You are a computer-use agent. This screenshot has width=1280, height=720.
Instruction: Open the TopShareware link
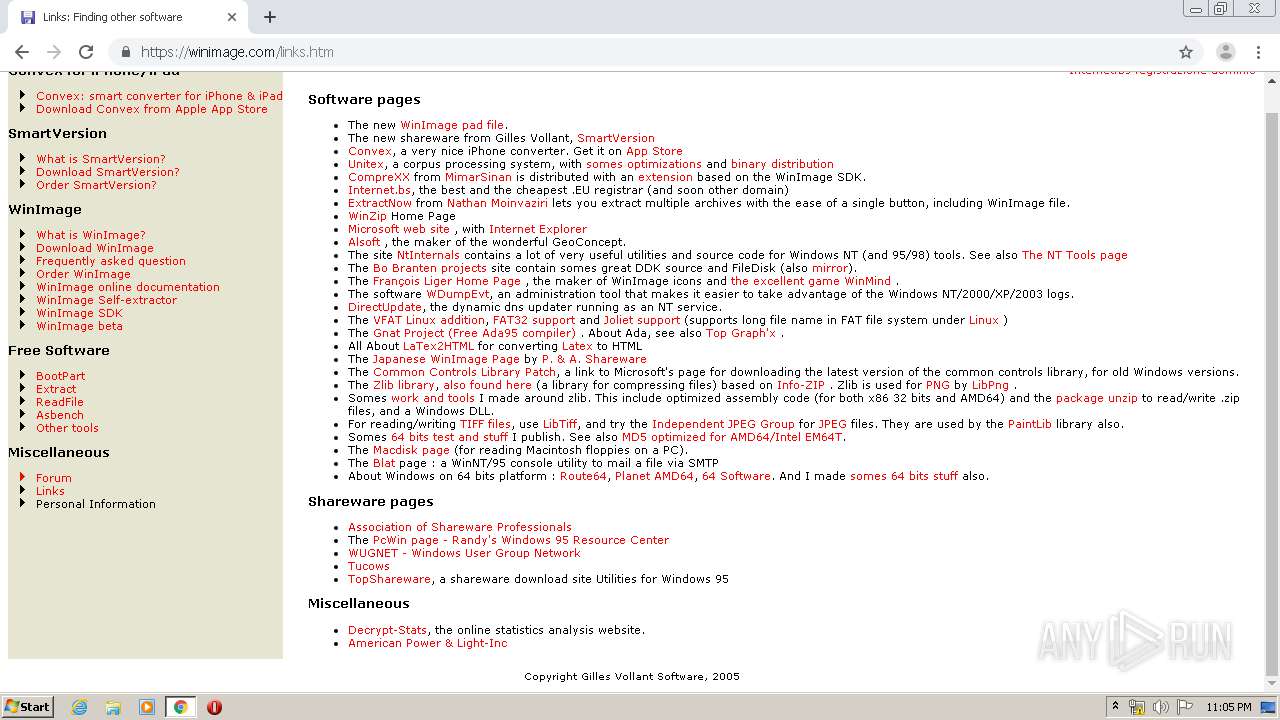point(389,579)
